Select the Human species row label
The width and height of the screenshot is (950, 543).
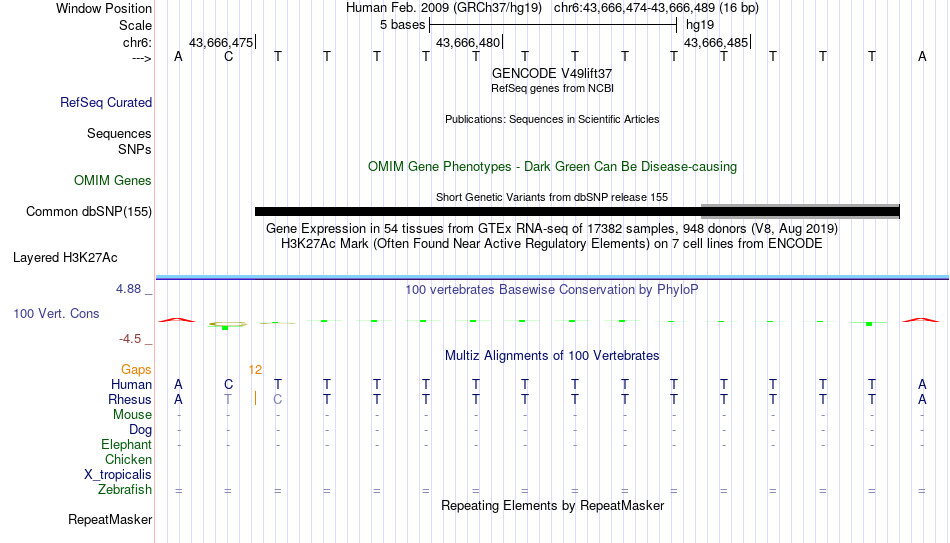tap(131, 384)
